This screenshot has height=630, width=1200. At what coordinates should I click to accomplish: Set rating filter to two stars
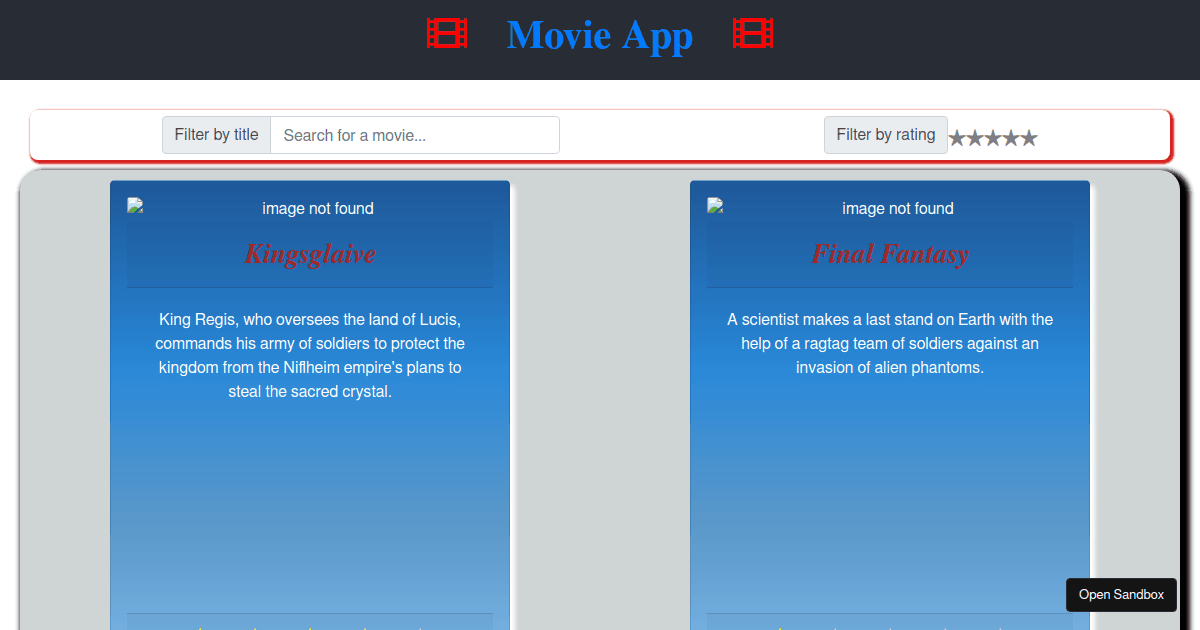click(x=975, y=138)
